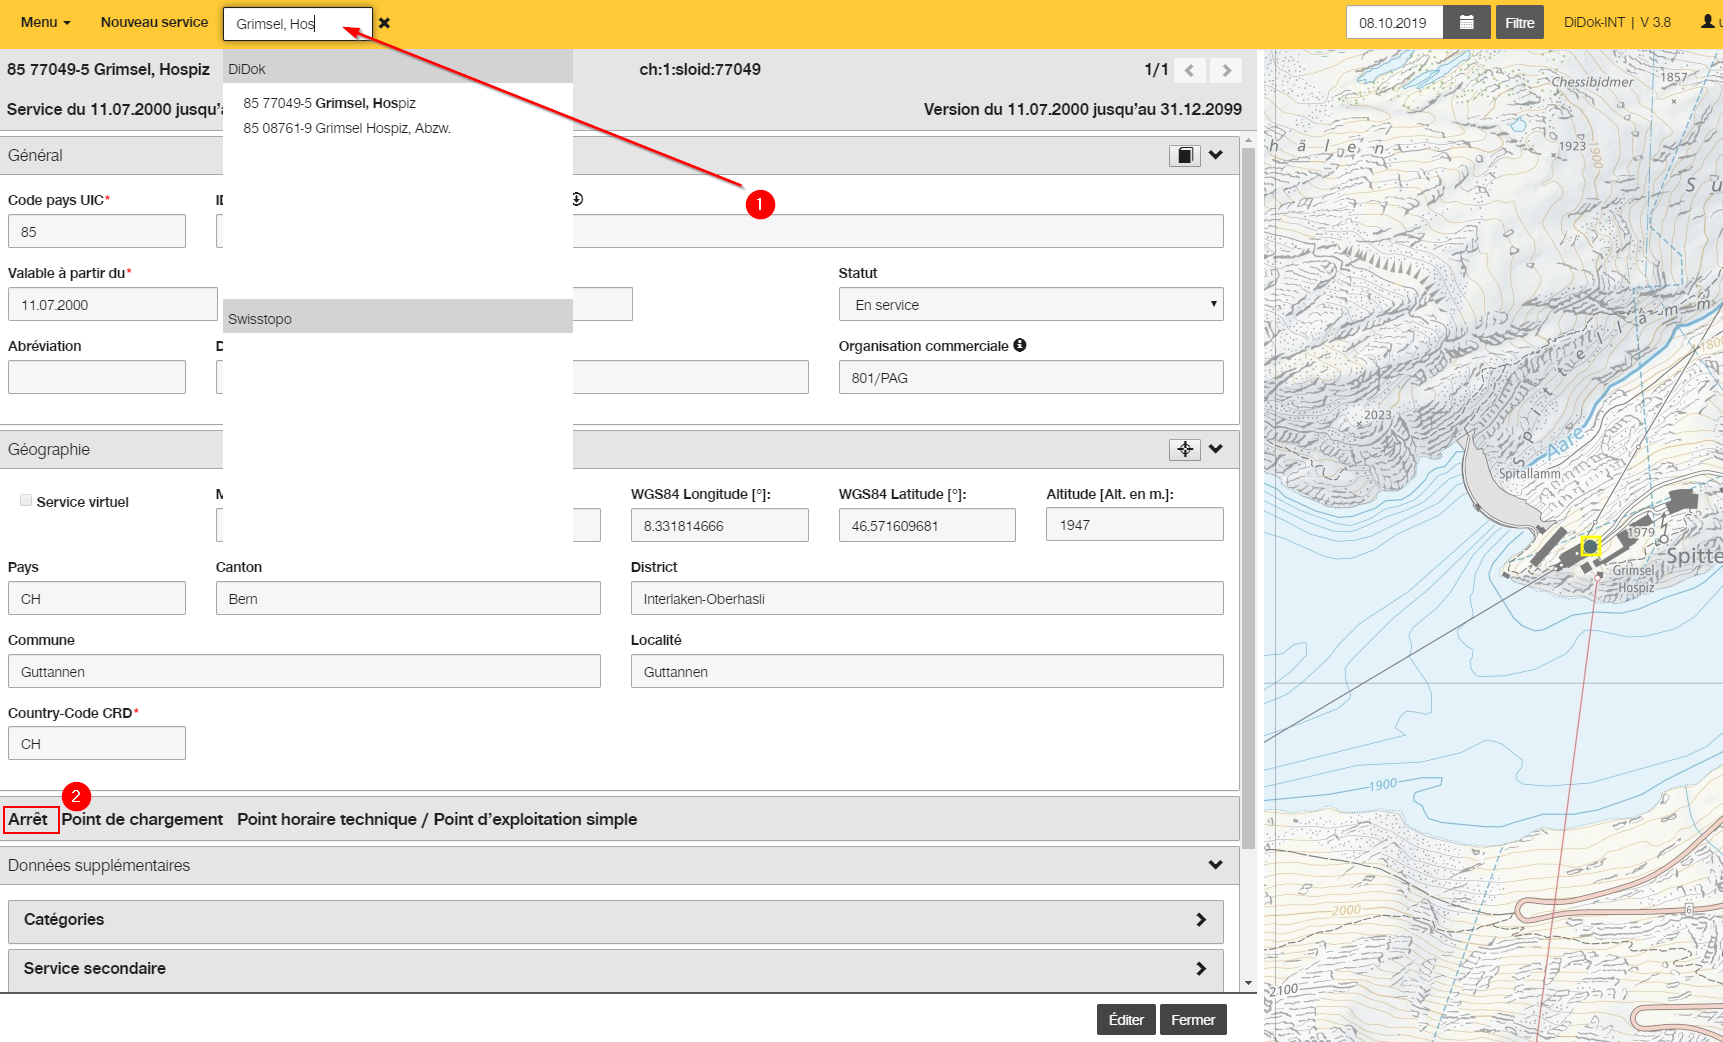The width and height of the screenshot is (1723, 1042).
Task: Select the Arrêt tab
Action: click(x=28, y=819)
